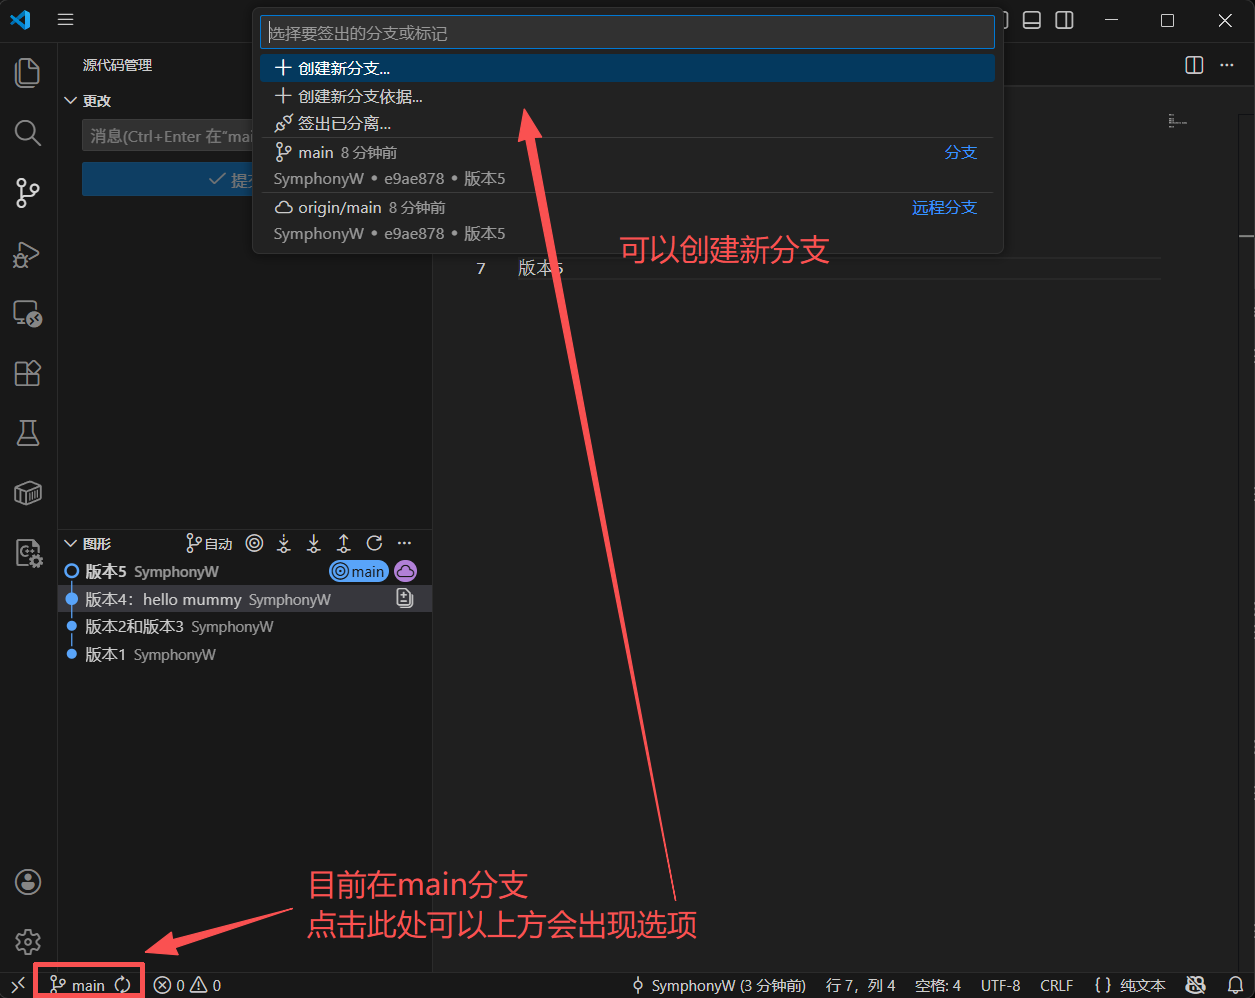The image size is (1255, 998).
Task: Open the Source Control view icon
Action: coord(28,193)
